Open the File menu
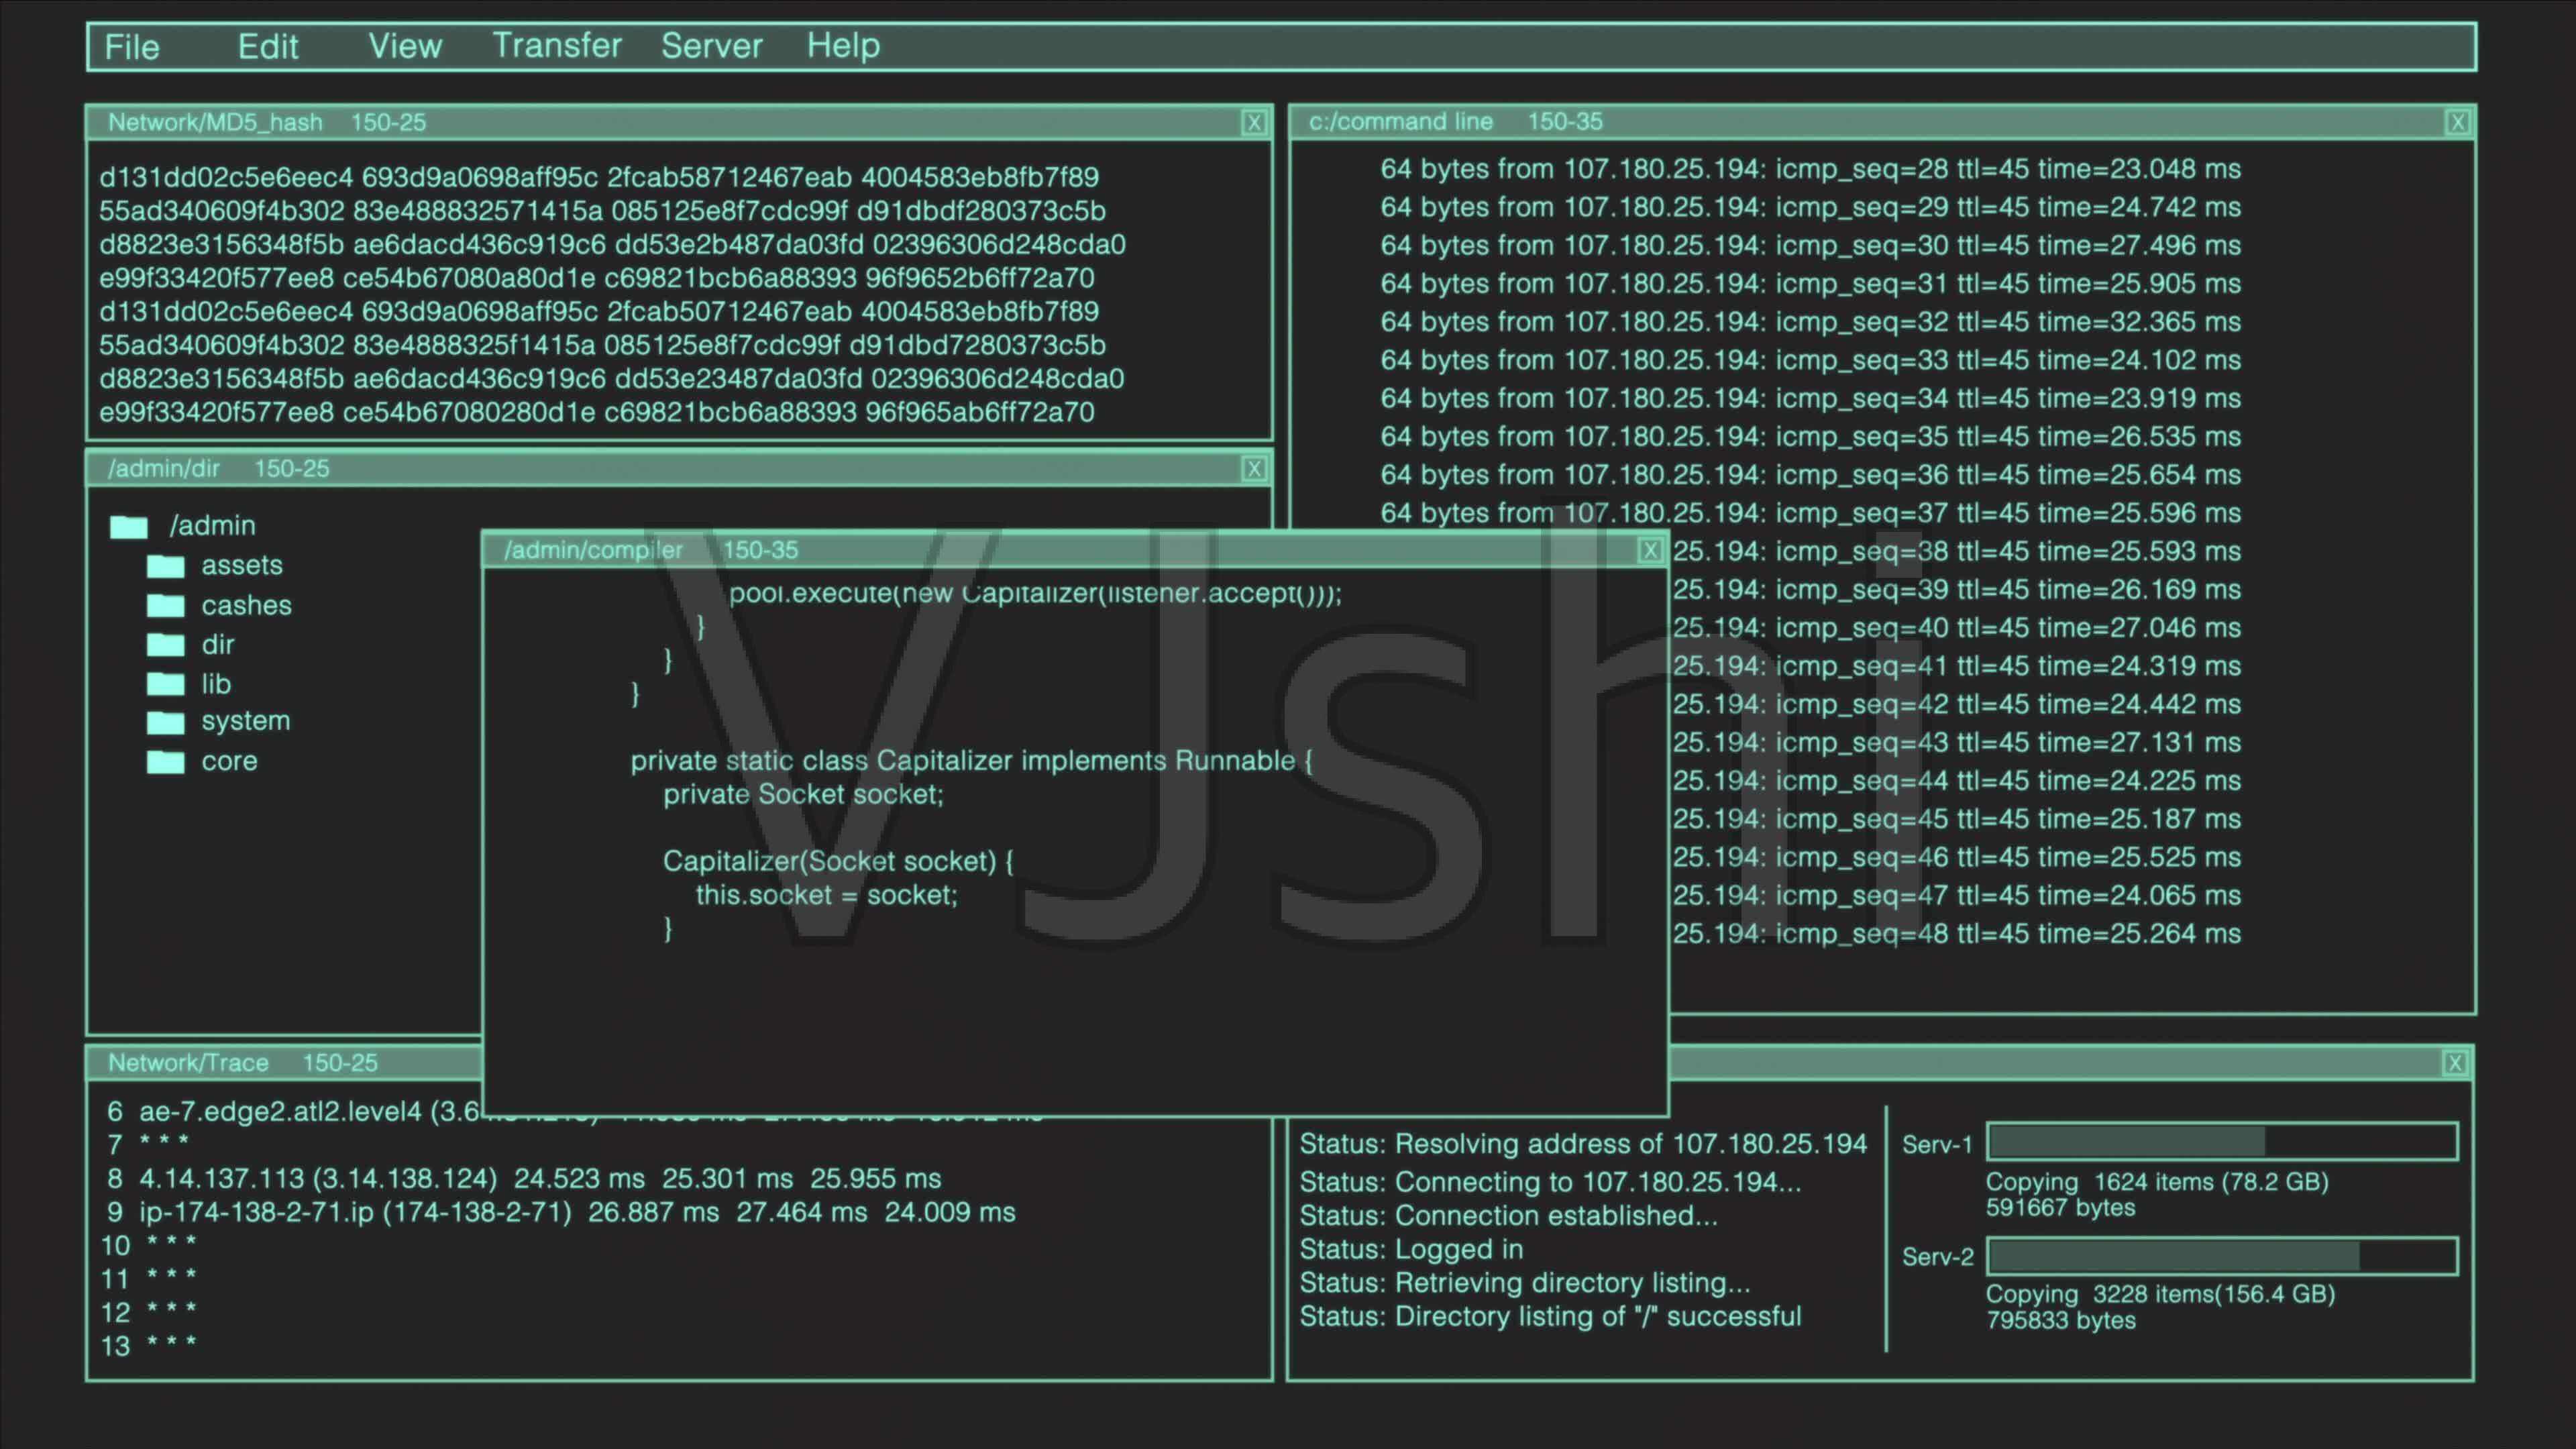2576x1449 pixels. tap(131, 47)
